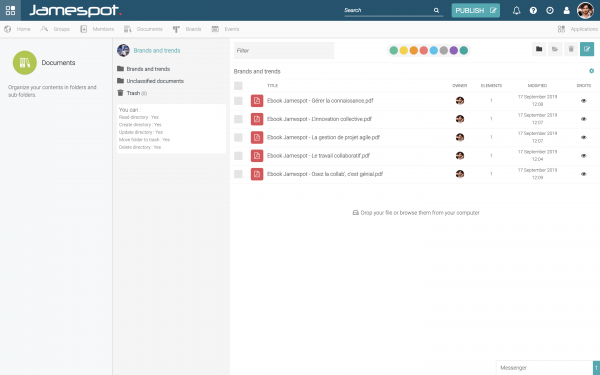
Task: Click the open folder move icon
Action: (555, 49)
